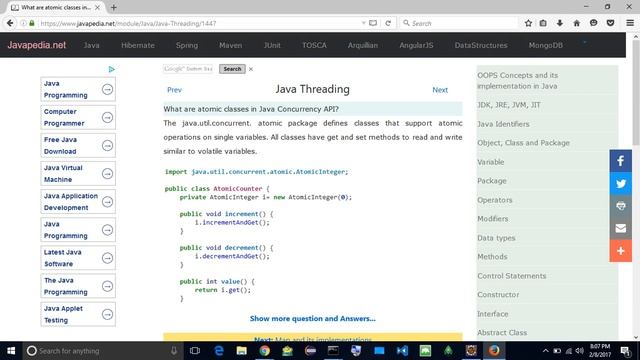Image resolution: width=640 pixels, height=360 pixels.
Task: Share the page on Twitter
Action: click(x=620, y=183)
